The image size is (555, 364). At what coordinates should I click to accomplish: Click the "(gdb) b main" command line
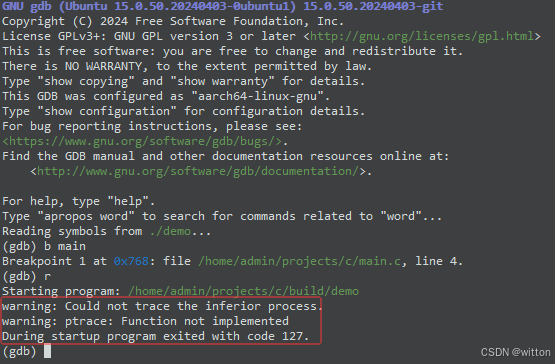pos(44,246)
